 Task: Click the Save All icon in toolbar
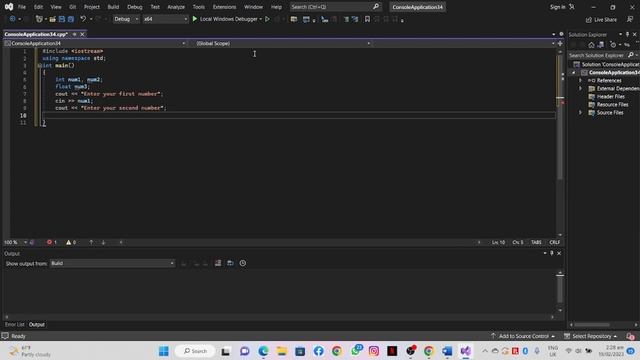(71, 19)
